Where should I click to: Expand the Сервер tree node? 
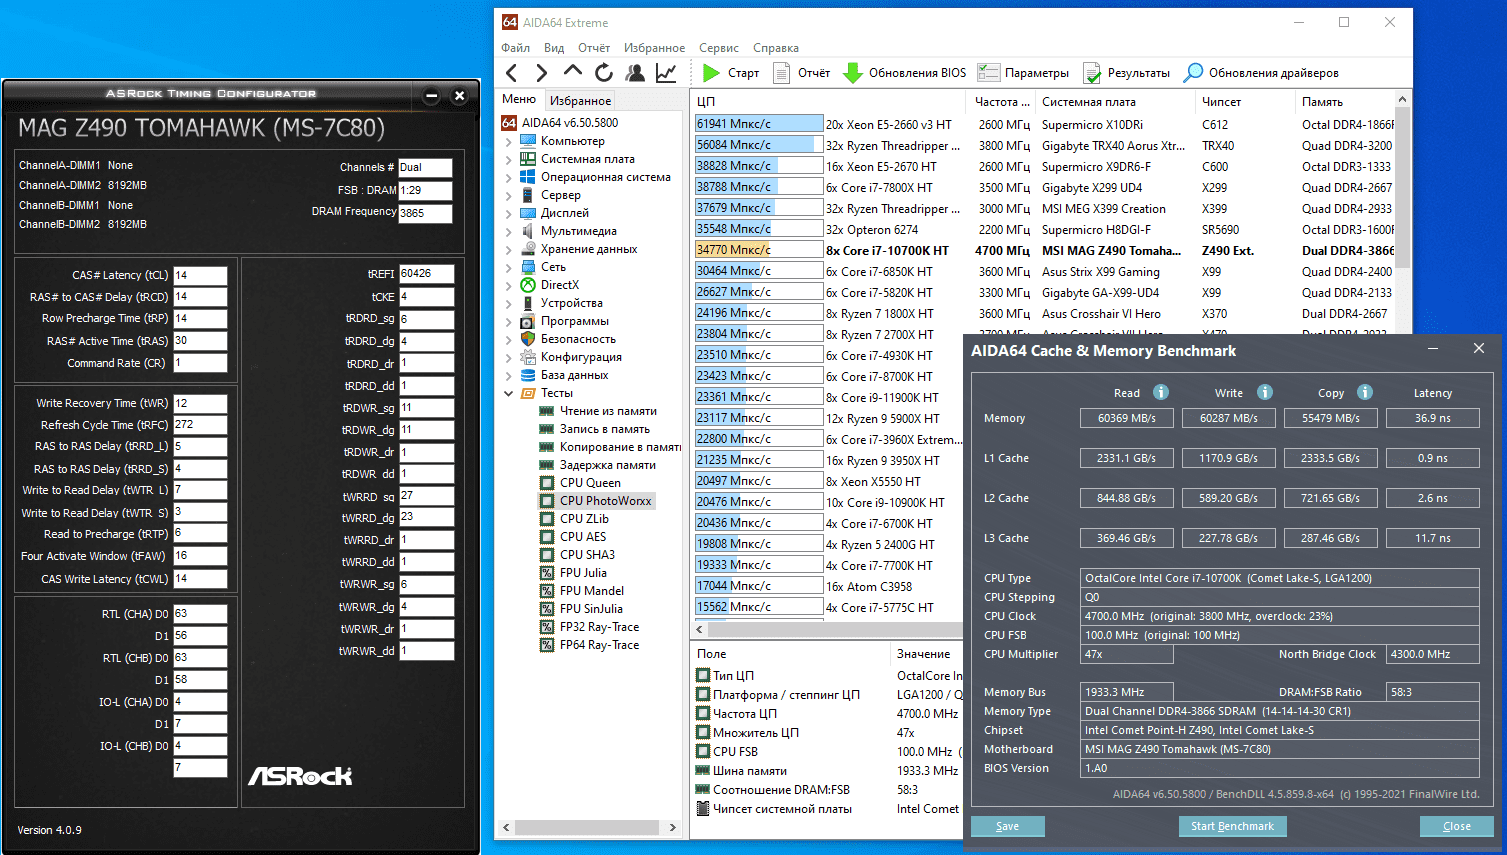tap(509, 195)
